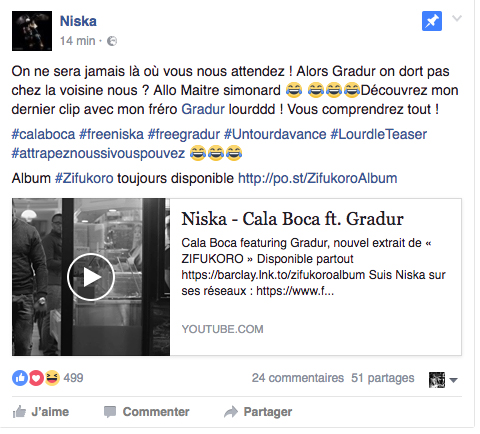Click the Commenter button
Image resolution: width=480 pixels, height=434 pixels.
pyautogui.click(x=147, y=412)
